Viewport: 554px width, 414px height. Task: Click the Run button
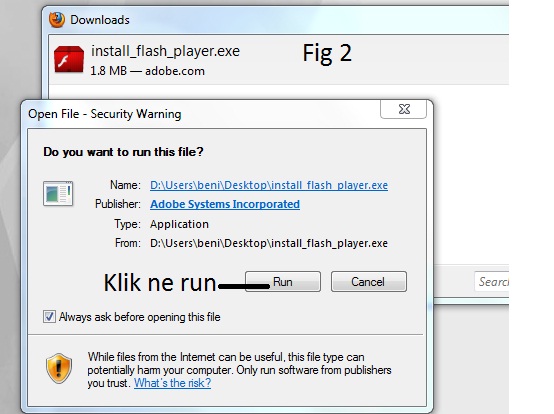[283, 282]
